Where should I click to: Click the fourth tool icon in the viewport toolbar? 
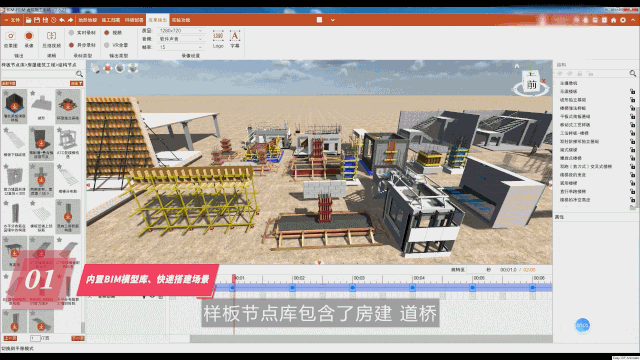pyautogui.click(x=133, y=68)
